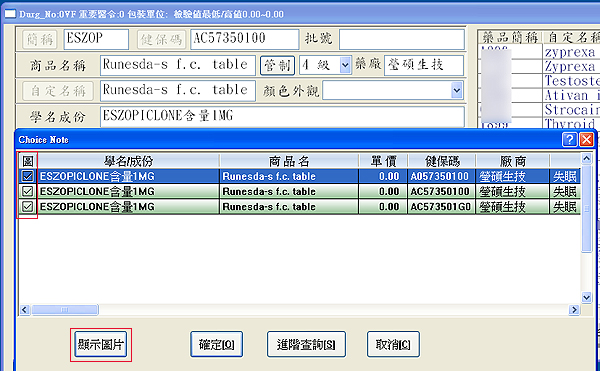Open the 4 級 control level dropdown

point(345,65)
